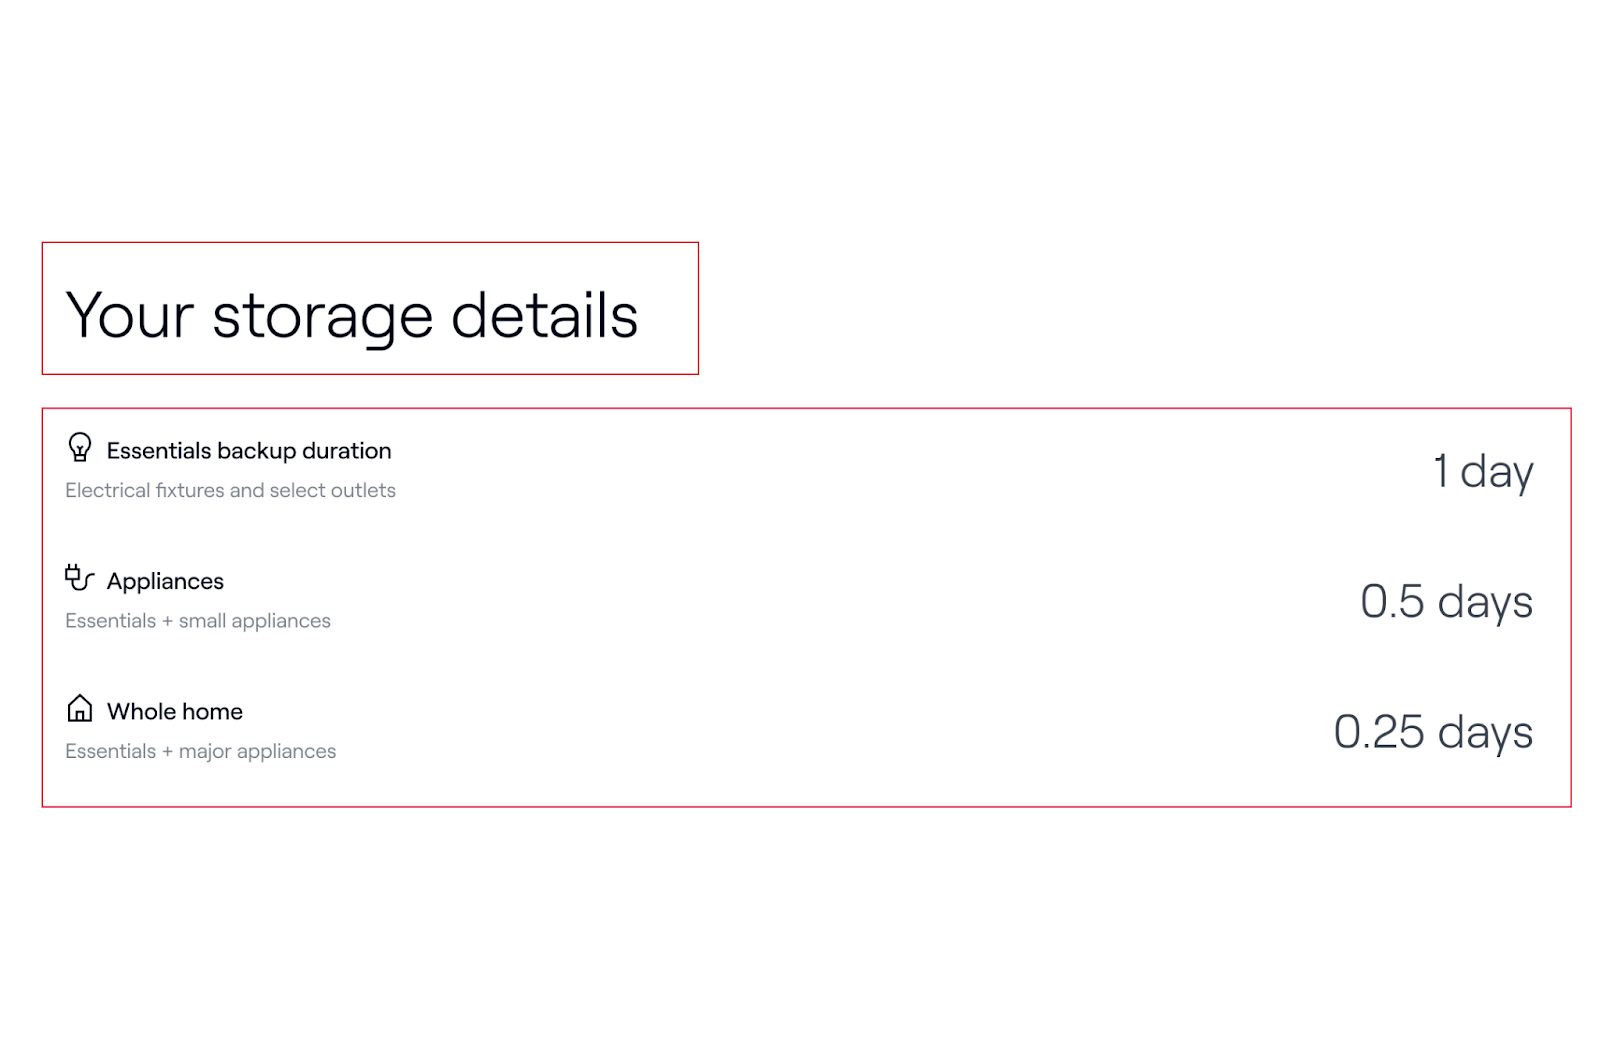Viewport: 1600px width, 1037px height.
Task: Click the Appliances row title
Action: pyautogui.click(x=165, y=581)
